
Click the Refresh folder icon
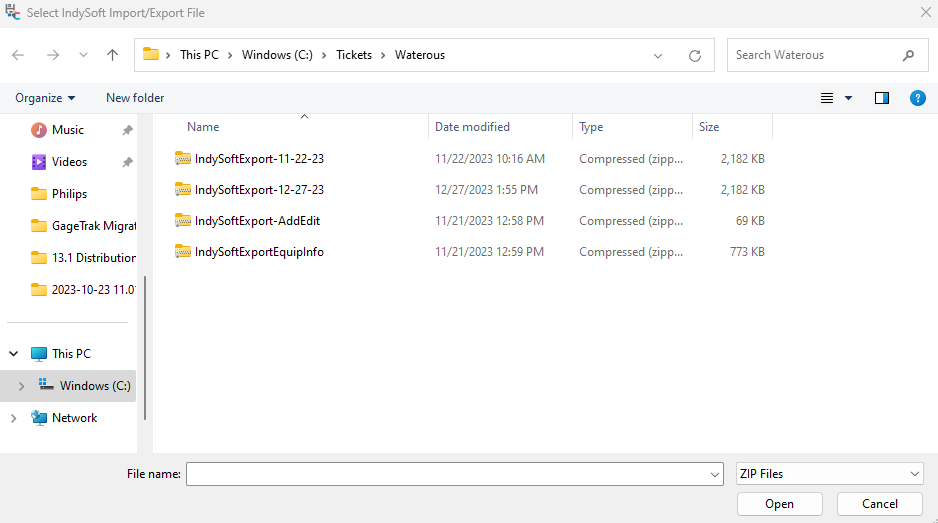pyautogui.click(x=695, y=56)
